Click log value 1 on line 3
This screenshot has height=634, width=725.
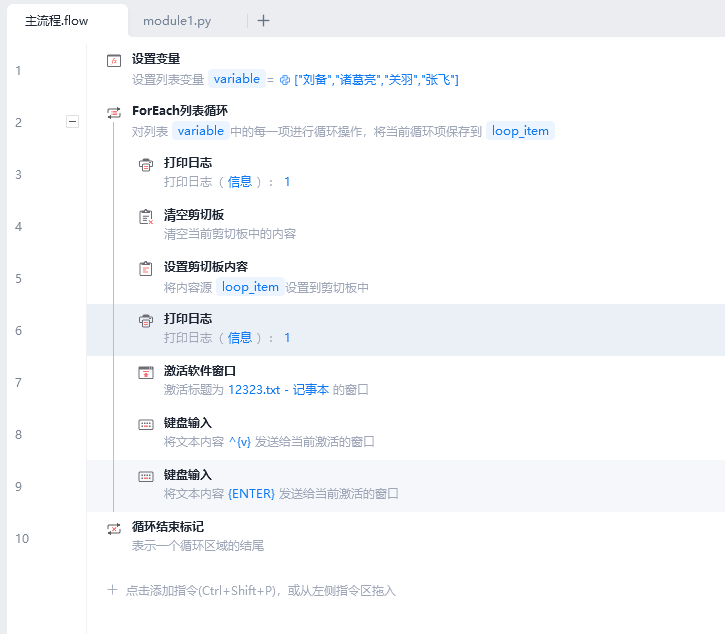287,182
